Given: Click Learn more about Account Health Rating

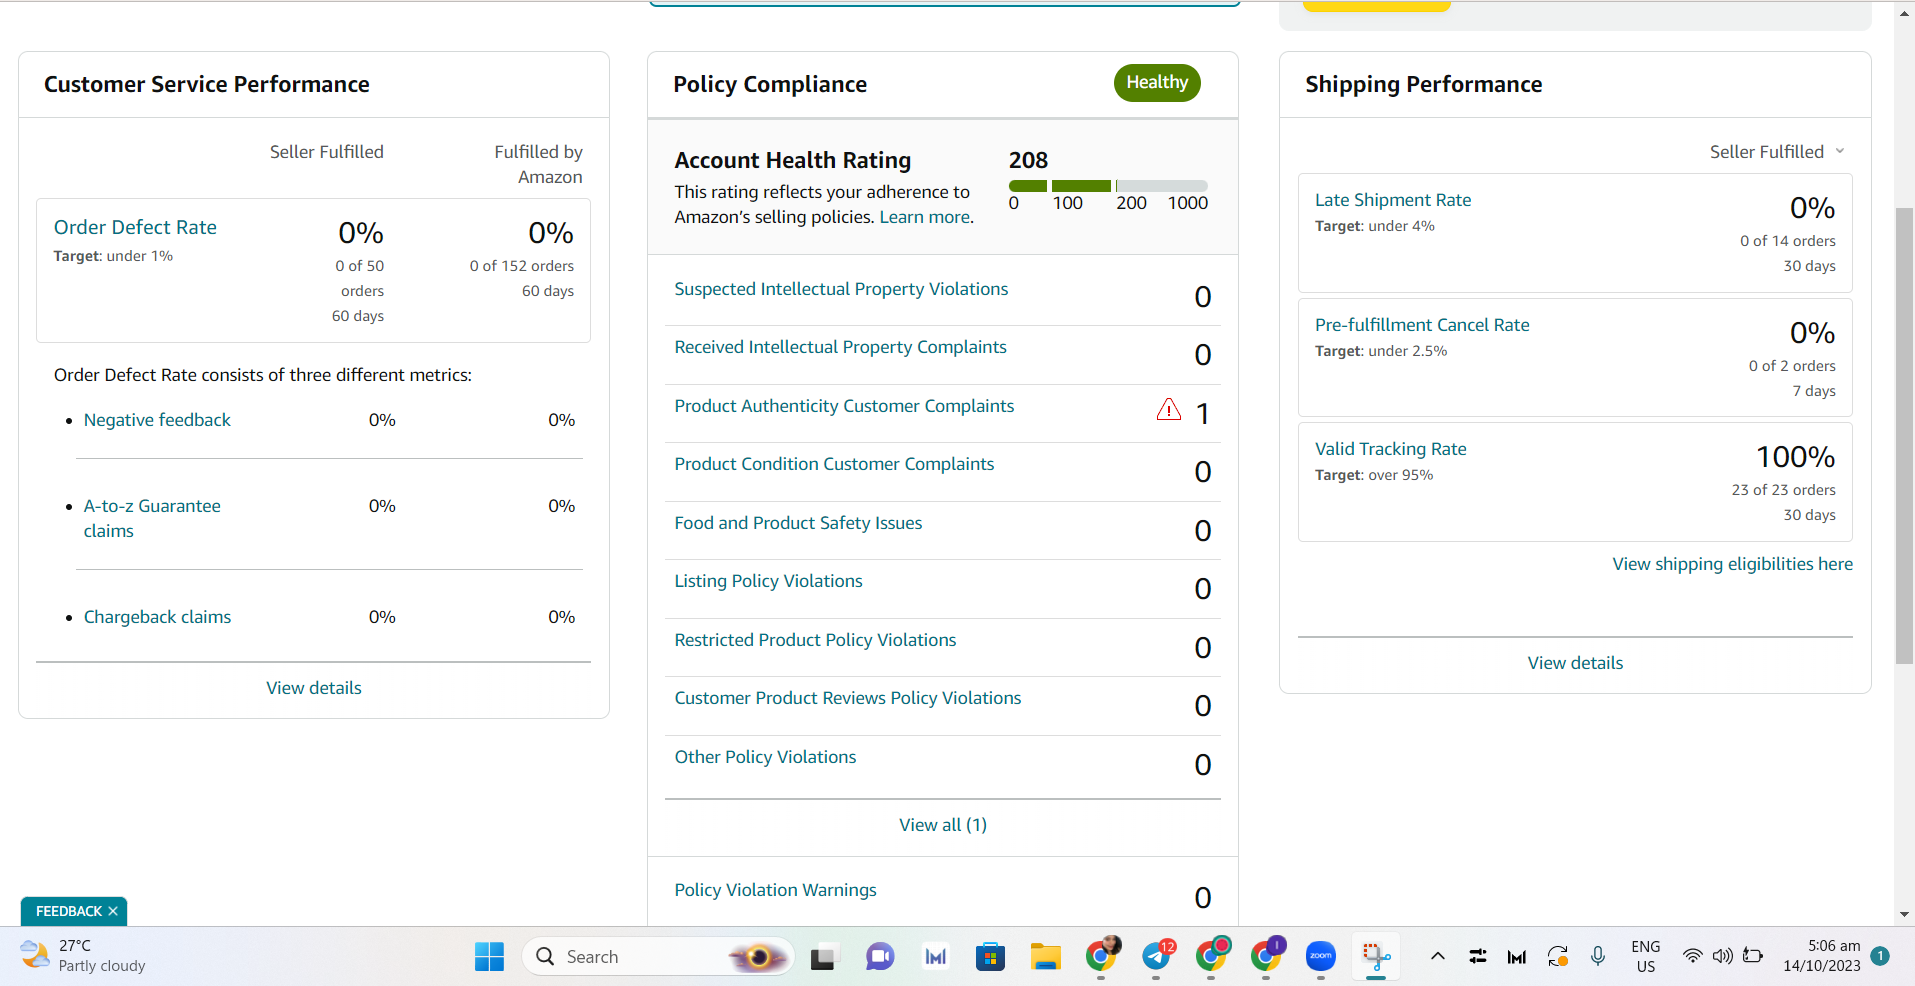Looking at the screenshot, I should pyautogui.click(x=925, y=217).
